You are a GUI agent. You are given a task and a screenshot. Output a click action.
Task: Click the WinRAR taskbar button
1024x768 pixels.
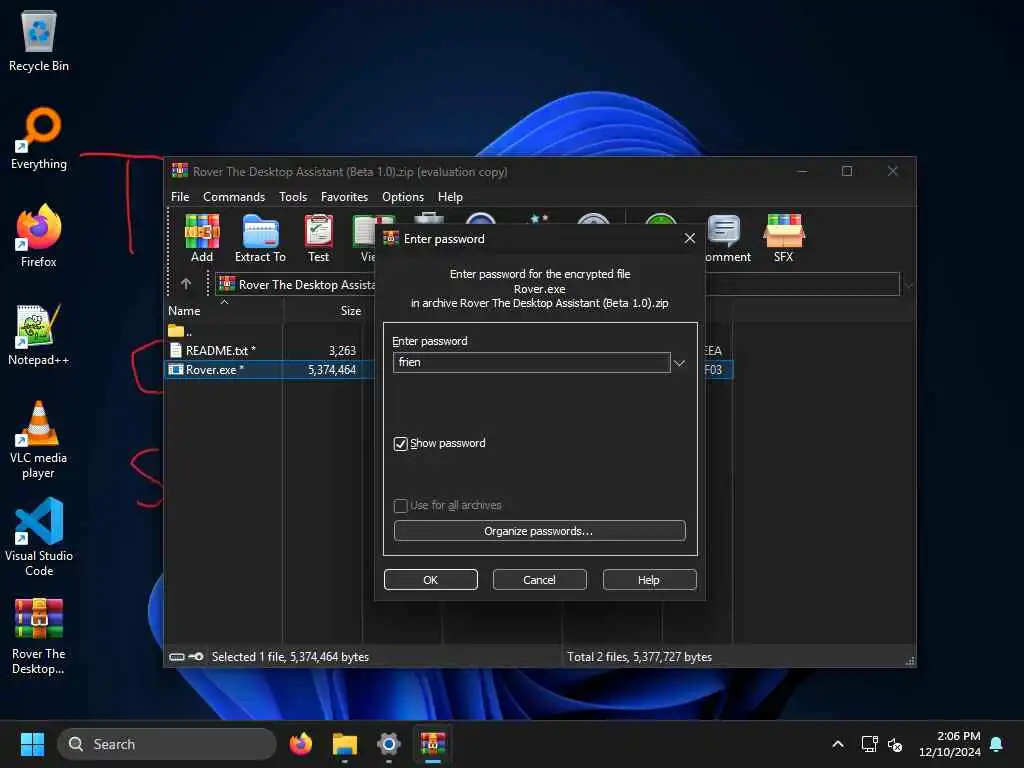tap(432, 744)
